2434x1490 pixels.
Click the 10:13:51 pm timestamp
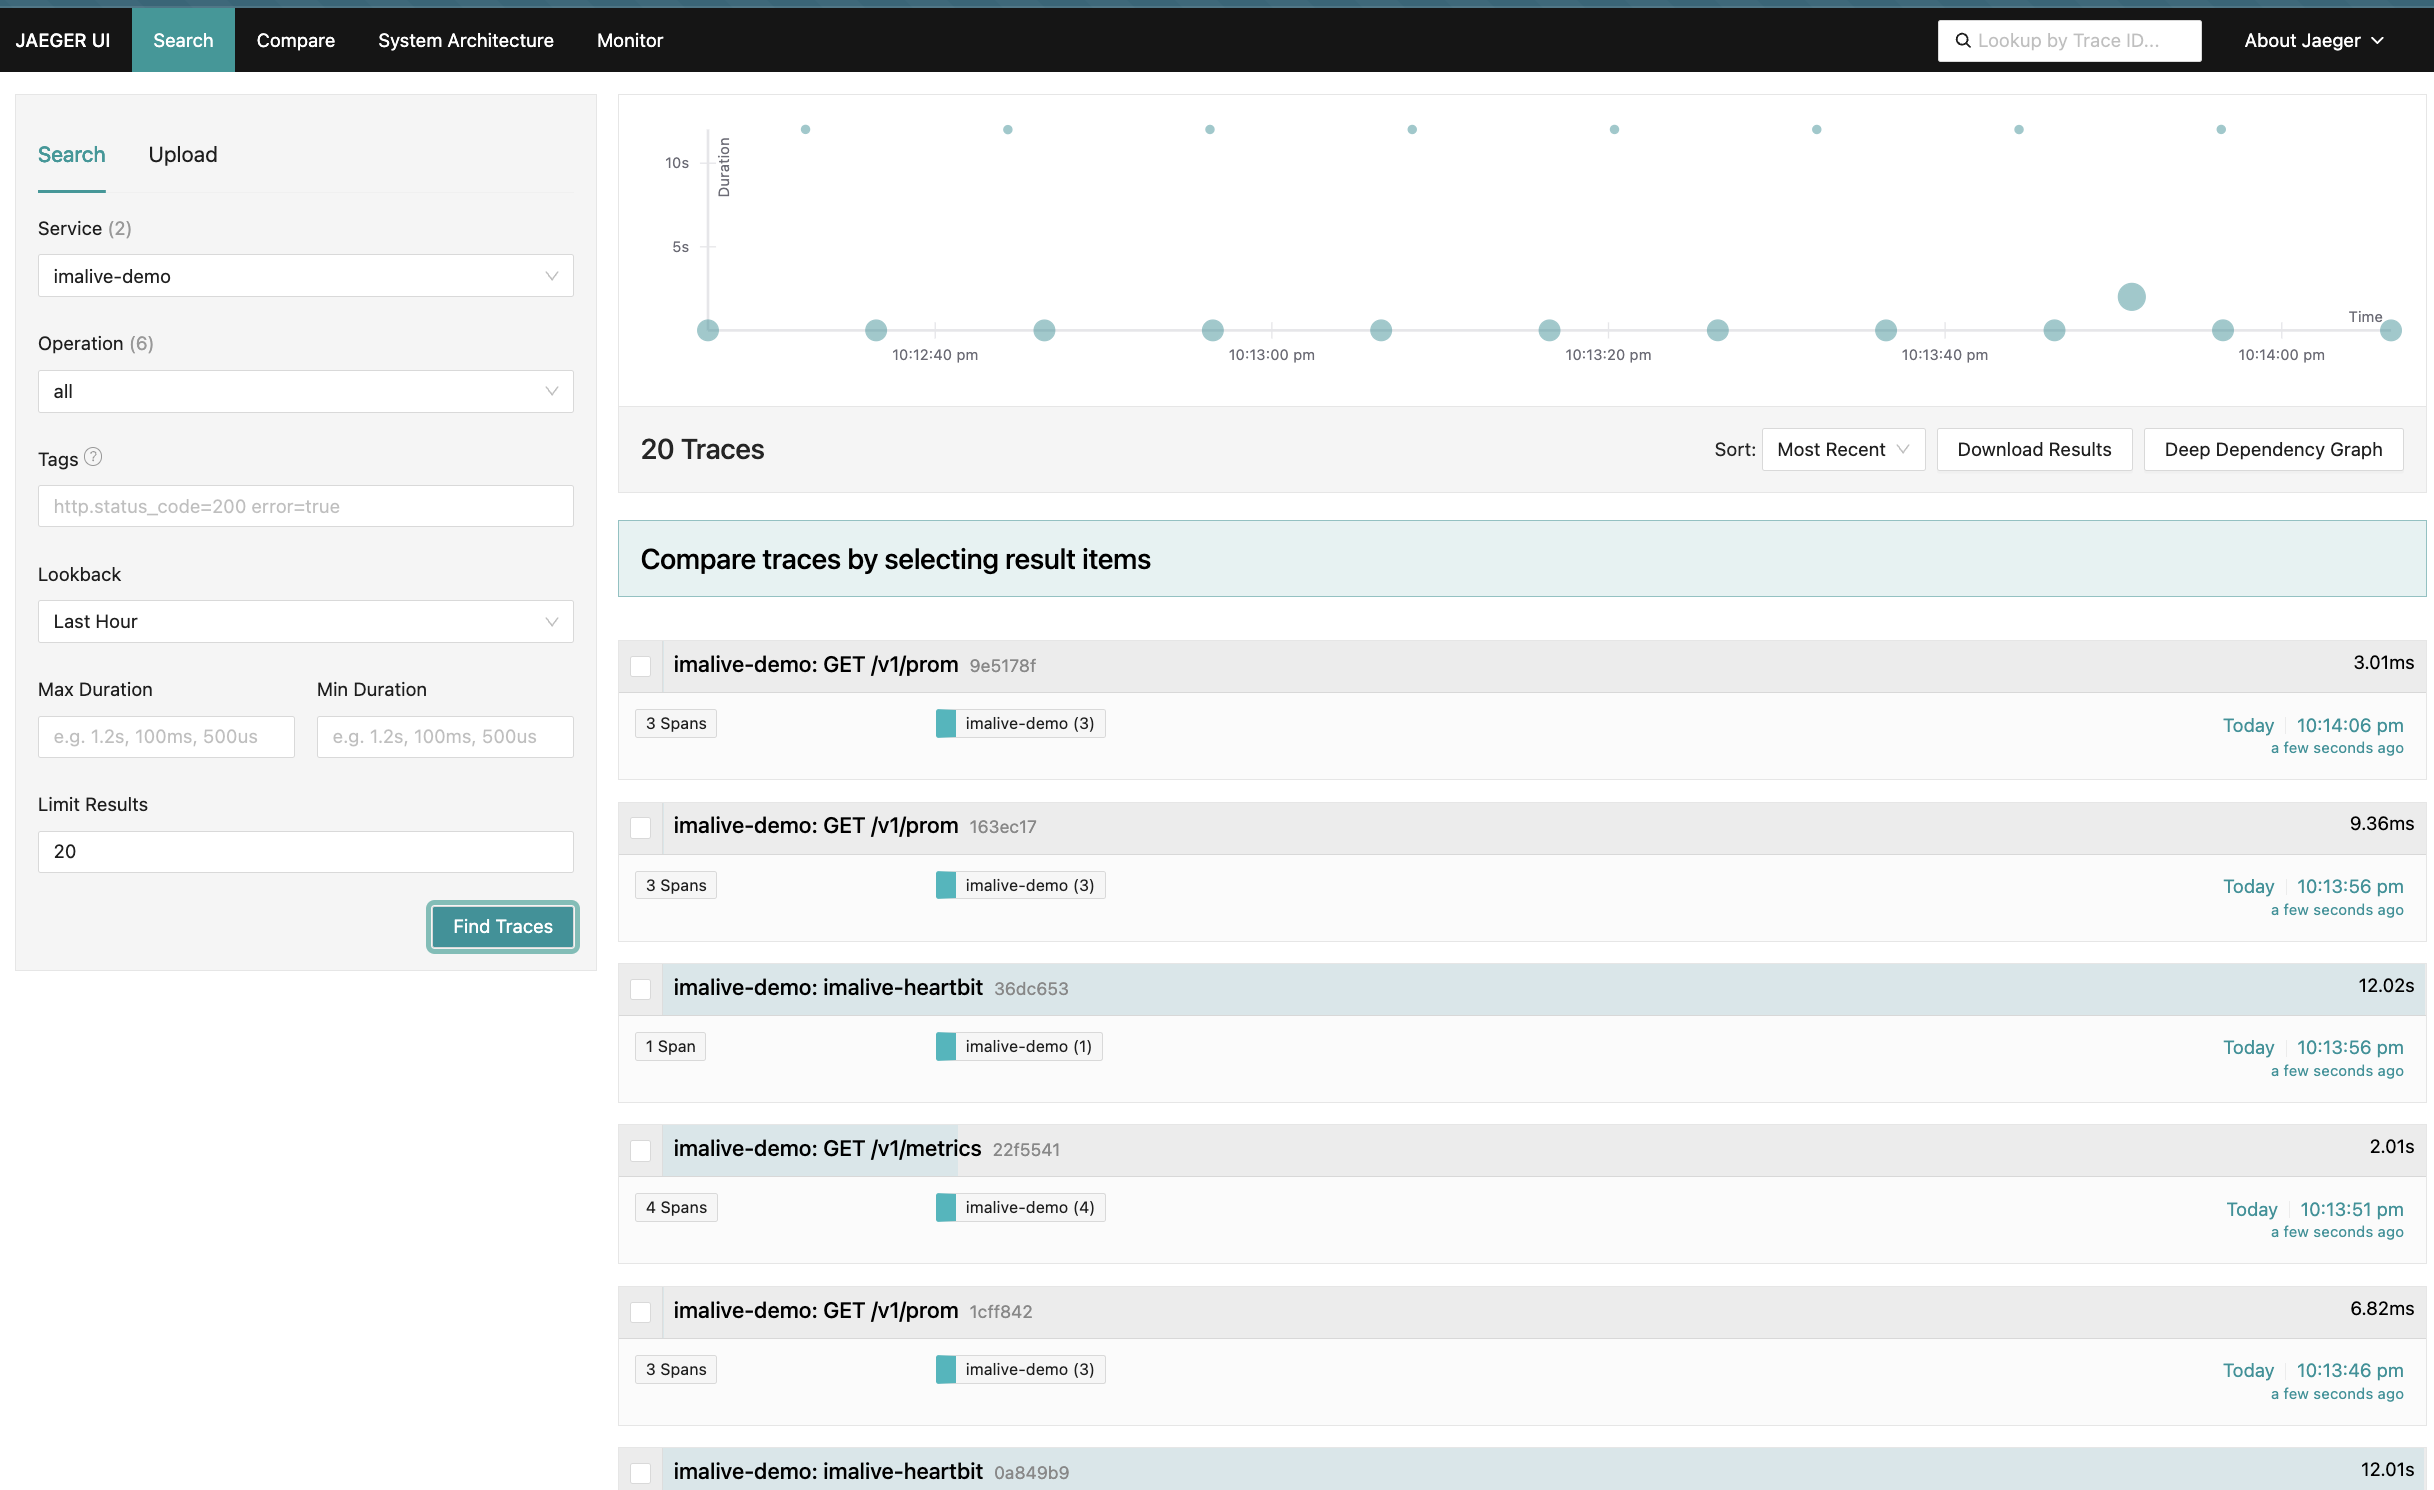click(x=2351, y=1209)
